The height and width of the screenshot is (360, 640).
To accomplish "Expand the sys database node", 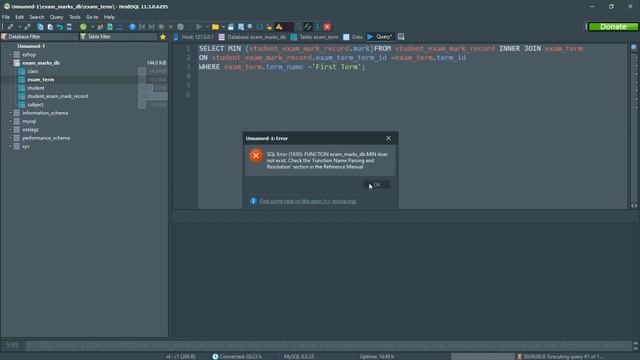I will [11, 146].
